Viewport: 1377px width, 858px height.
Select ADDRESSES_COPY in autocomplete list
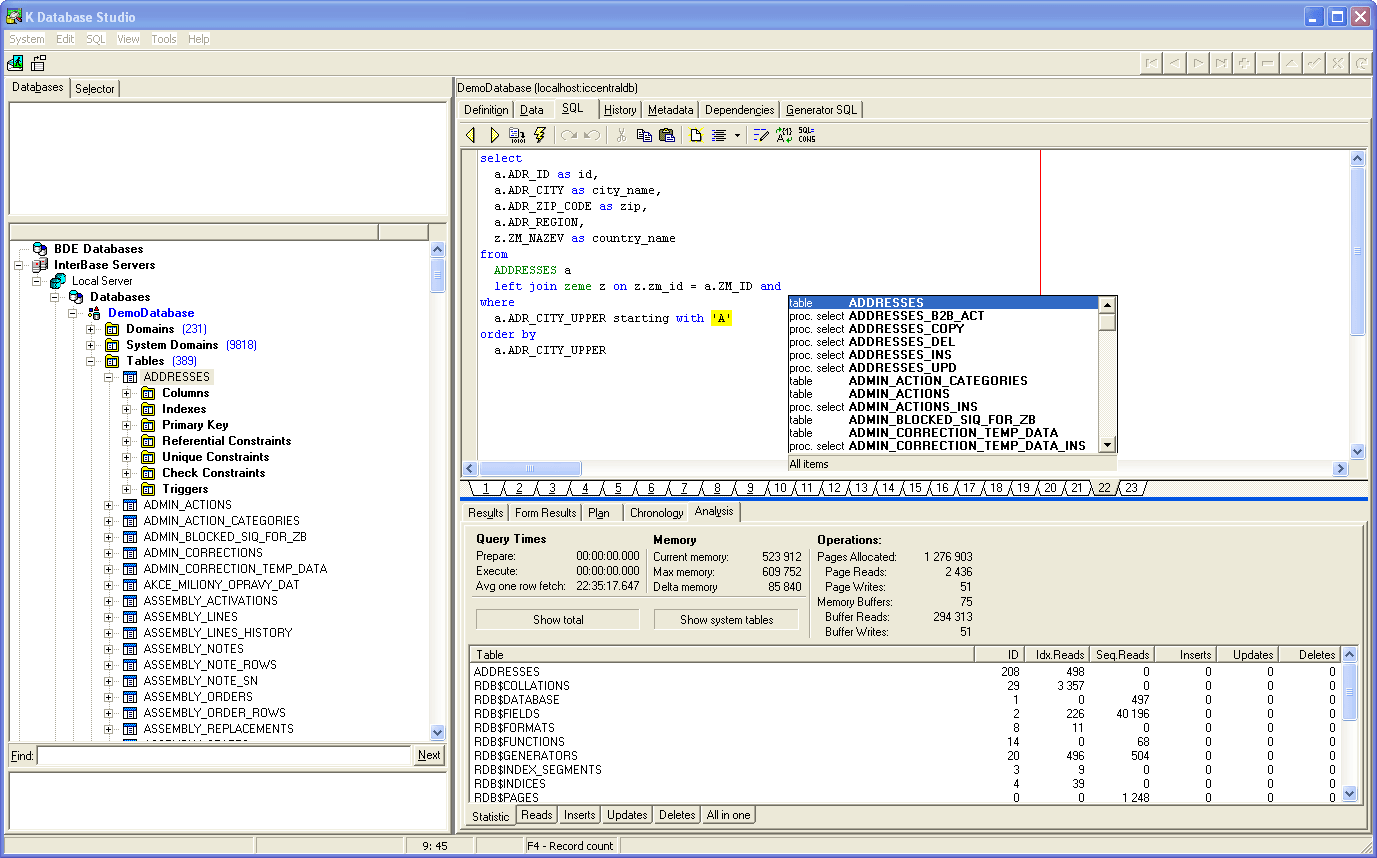(x=905, y=329)
